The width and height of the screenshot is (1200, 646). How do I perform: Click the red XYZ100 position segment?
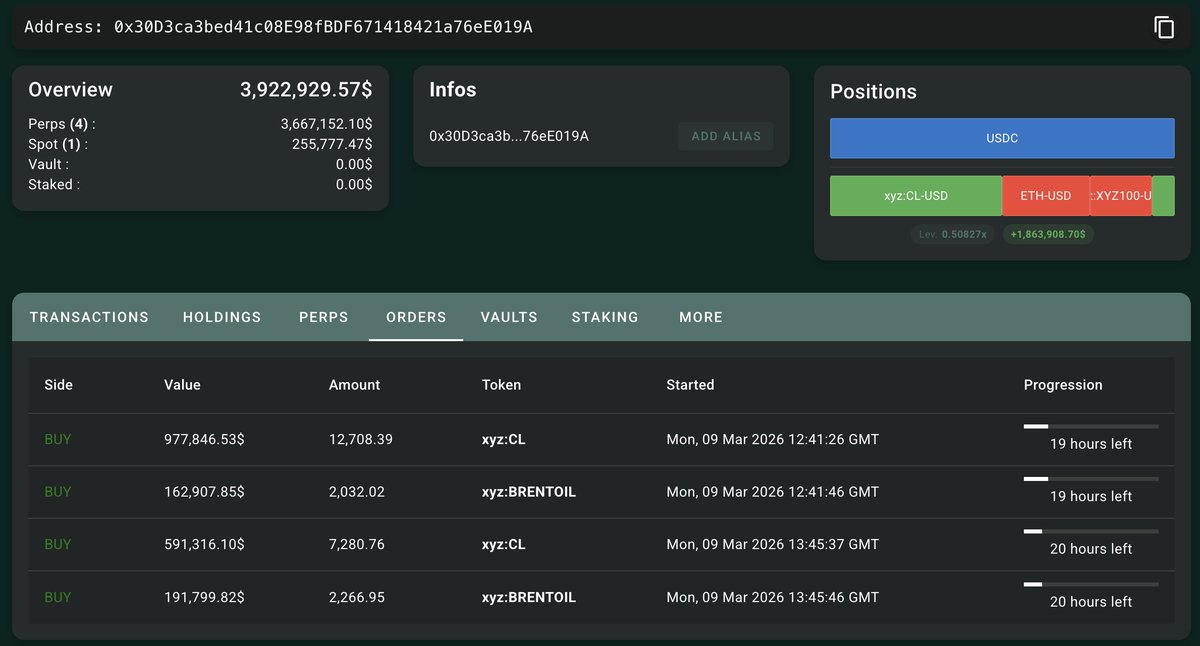pyautogui.click(x=1120, y=196)
